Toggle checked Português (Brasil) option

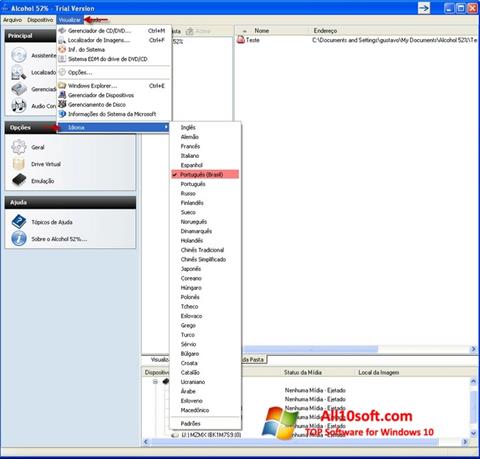pos(205,174)
